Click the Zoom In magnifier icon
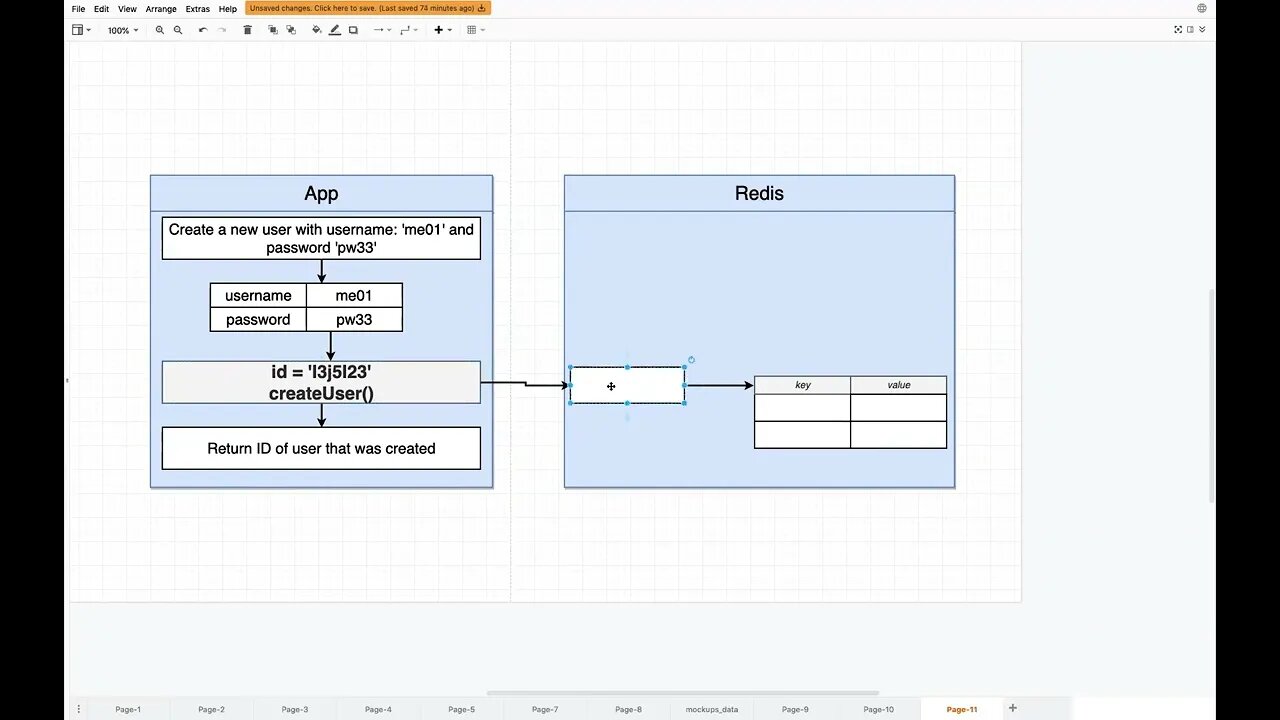The height and width of the screenshot is (720, 1280). [160, 30]
